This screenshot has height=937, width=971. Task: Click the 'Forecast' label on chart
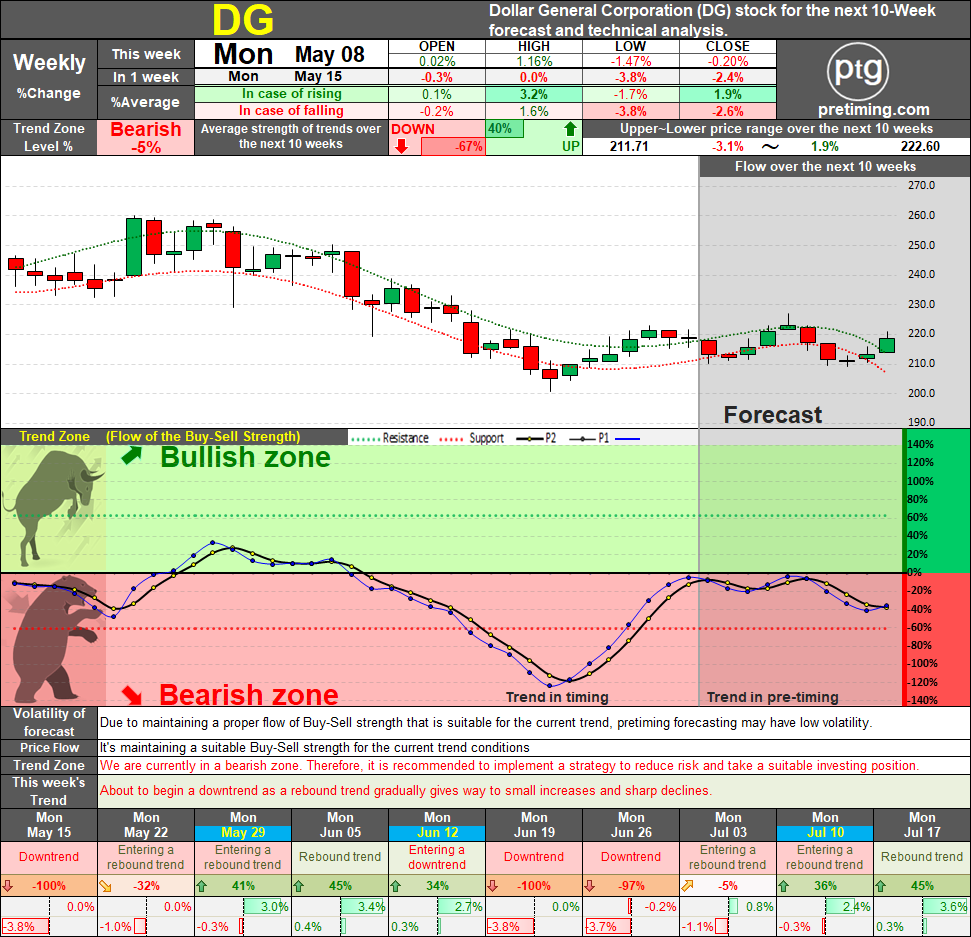(773, 415)
